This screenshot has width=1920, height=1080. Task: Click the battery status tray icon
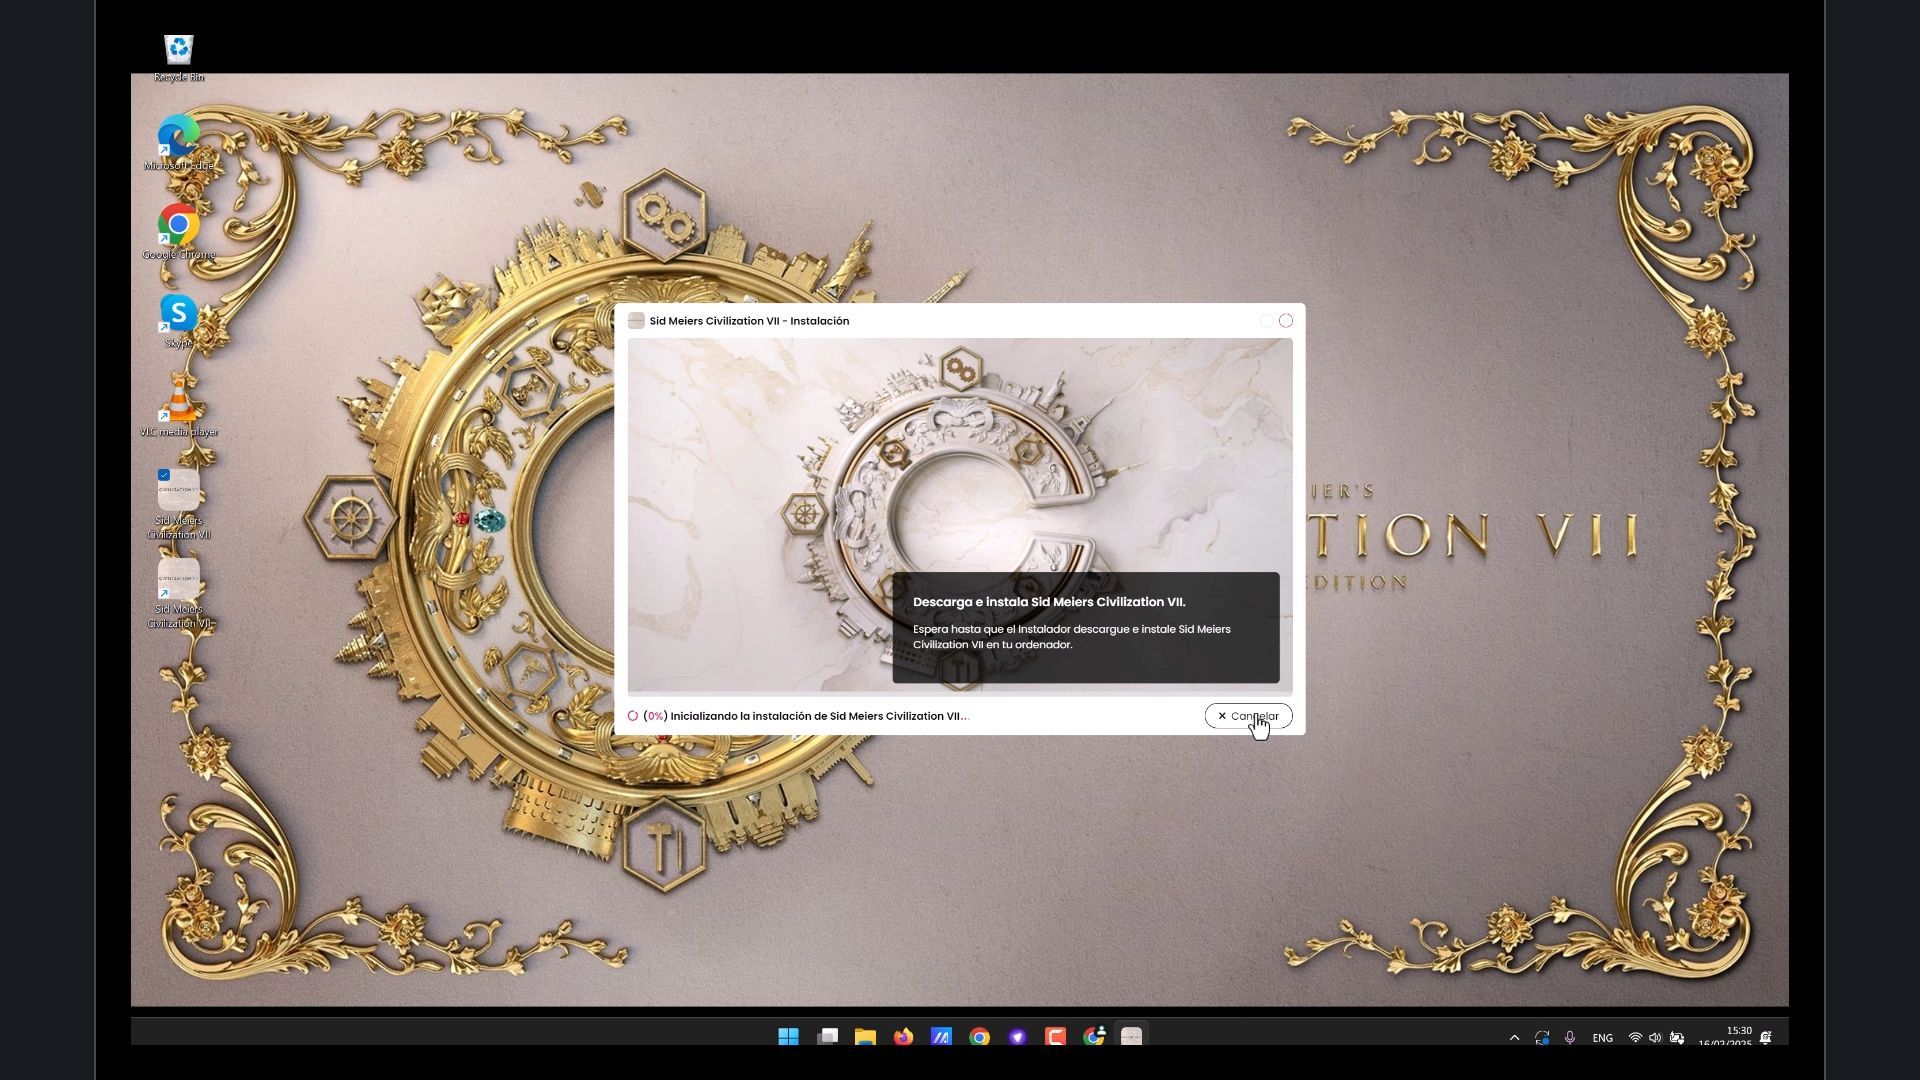click(x=1677, y=1038)
